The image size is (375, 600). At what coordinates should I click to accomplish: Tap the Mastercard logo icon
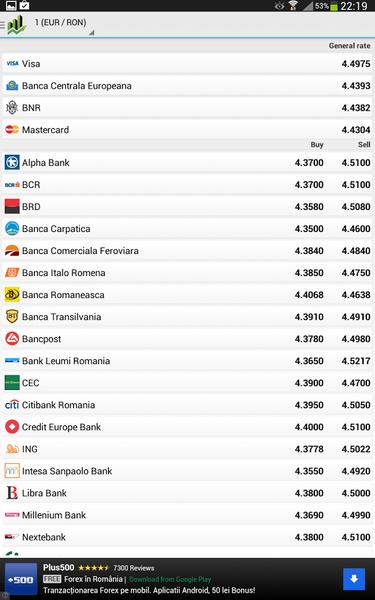pos(12,130)
